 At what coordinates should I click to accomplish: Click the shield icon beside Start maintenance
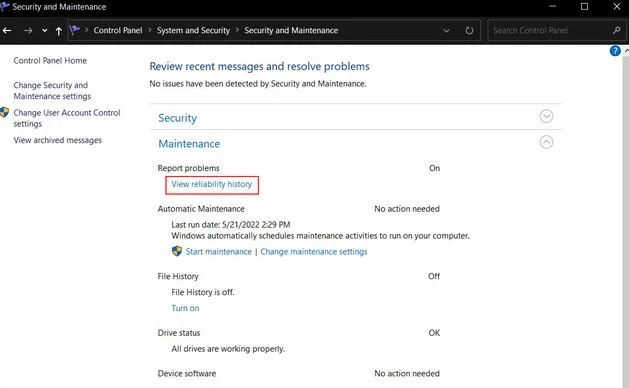tap(177, 251)
